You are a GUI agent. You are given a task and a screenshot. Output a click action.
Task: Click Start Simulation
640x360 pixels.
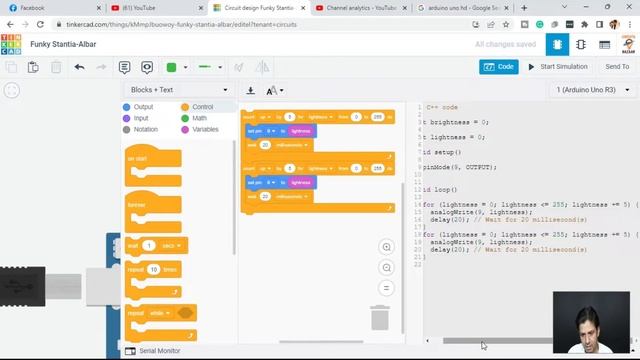tap(558, 67)
